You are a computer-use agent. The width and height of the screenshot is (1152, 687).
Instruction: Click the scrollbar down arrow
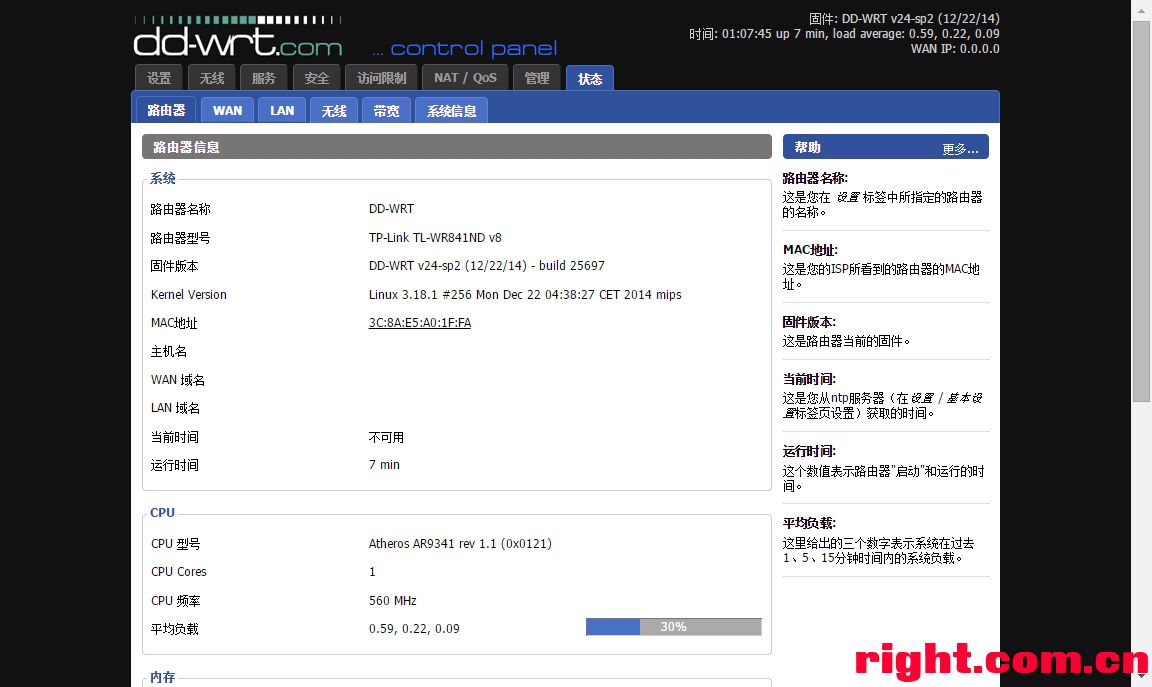pos(1141,676)
